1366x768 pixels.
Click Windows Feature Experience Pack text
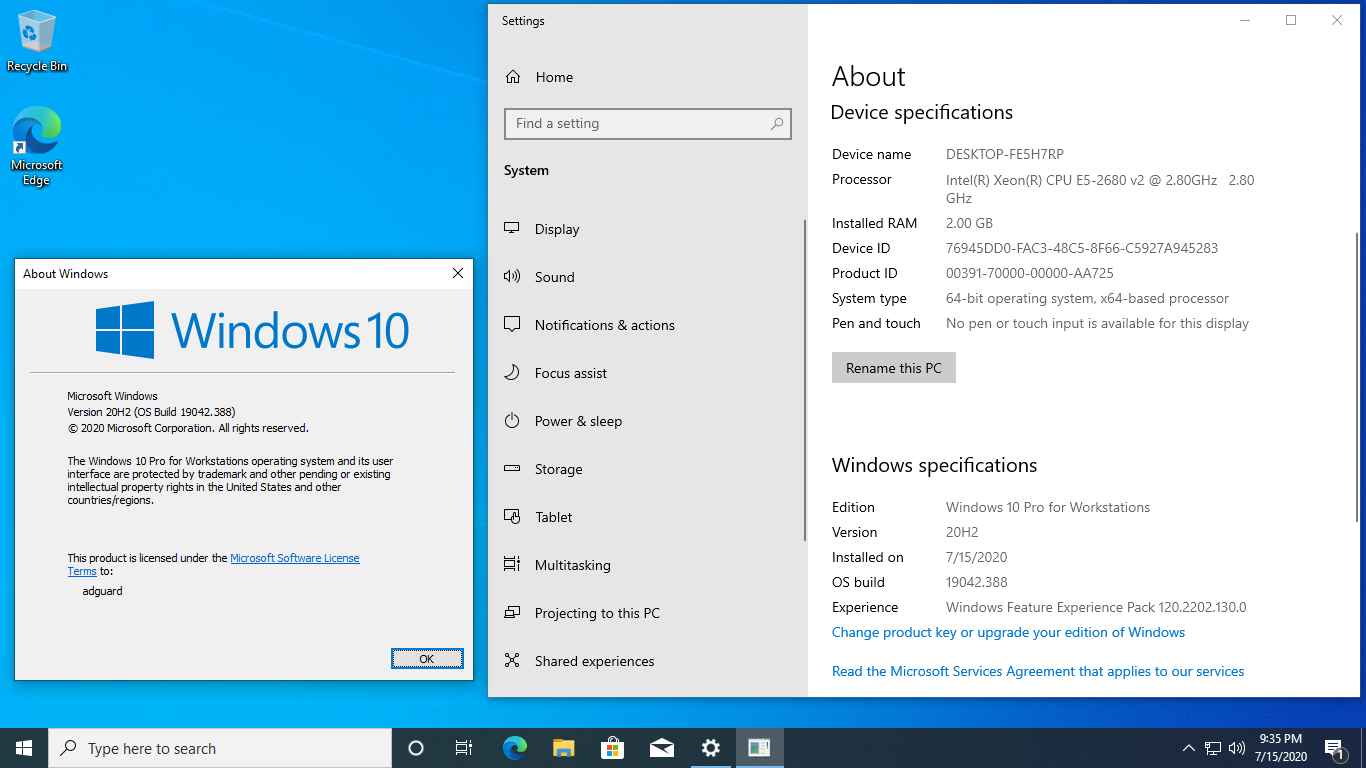click(x=1096, y=607)
